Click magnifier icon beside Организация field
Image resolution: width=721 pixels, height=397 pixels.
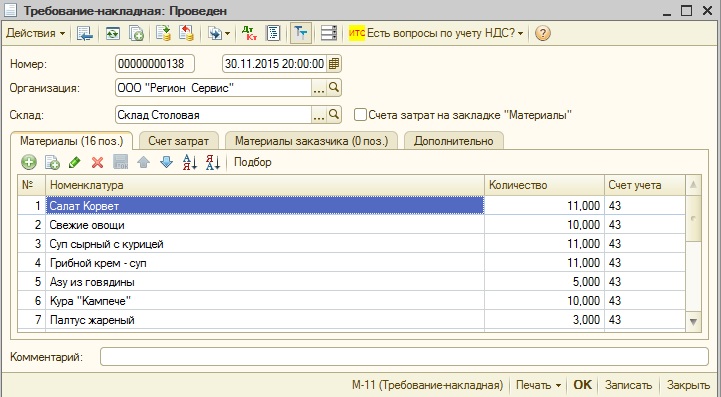click(x=334, y=87)
